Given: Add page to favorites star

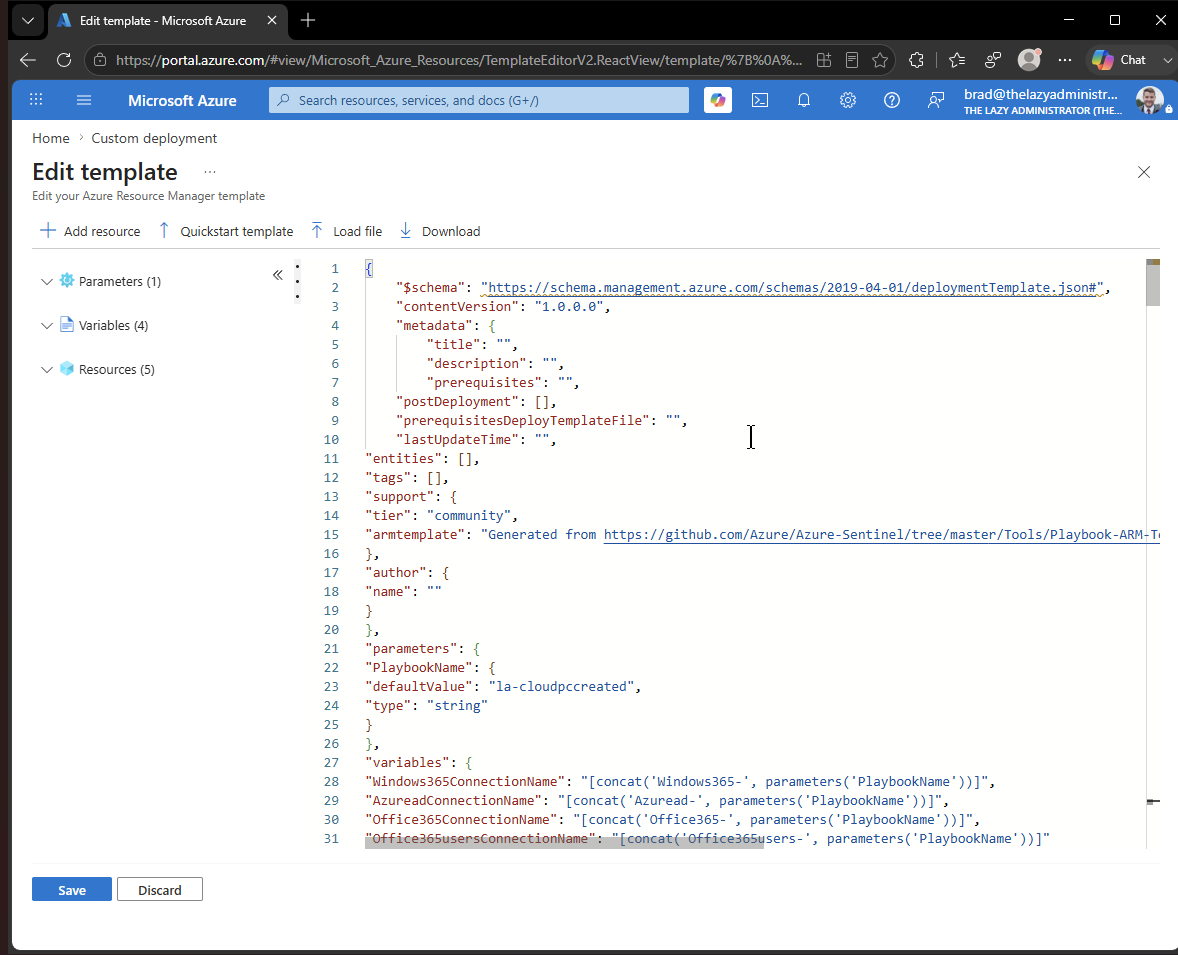Looking at the screenshot, I should click(880, 60).
